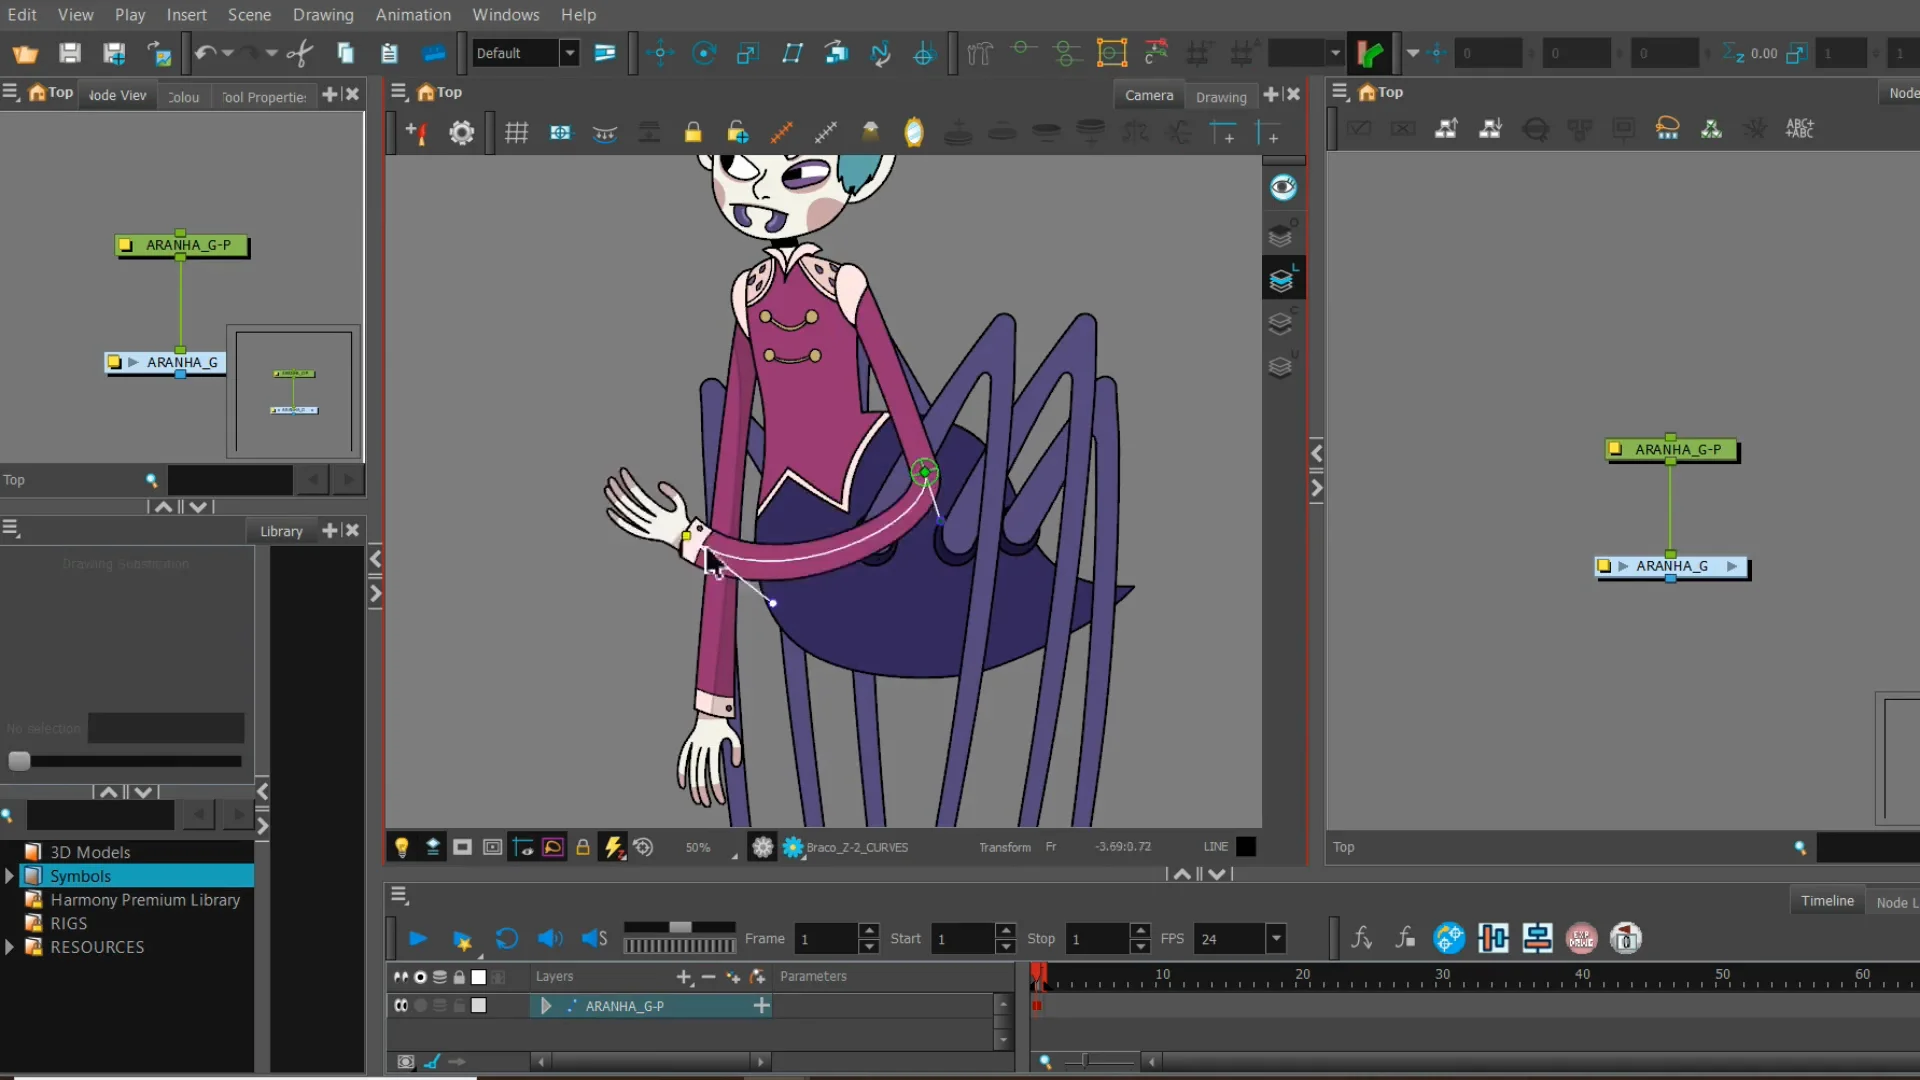Click the gear icon in Camera toolbar
This screenshot has width=1920, height=1080.
click(461, 132)
